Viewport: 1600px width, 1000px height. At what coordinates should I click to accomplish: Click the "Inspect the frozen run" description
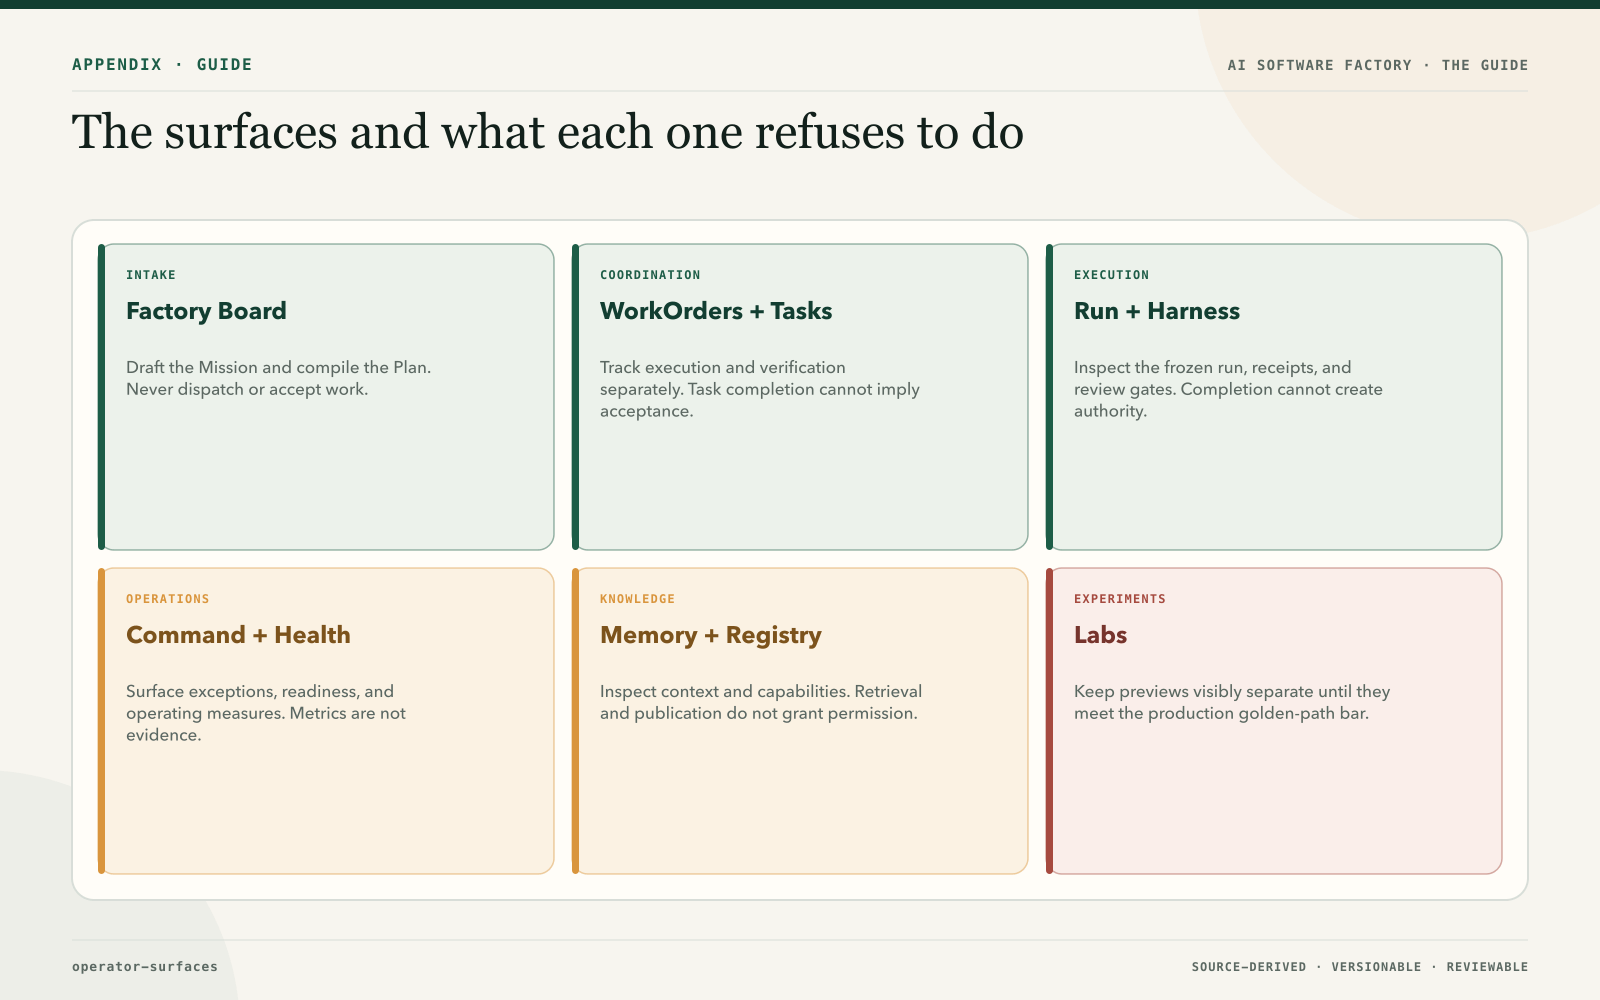(1228, 389)
